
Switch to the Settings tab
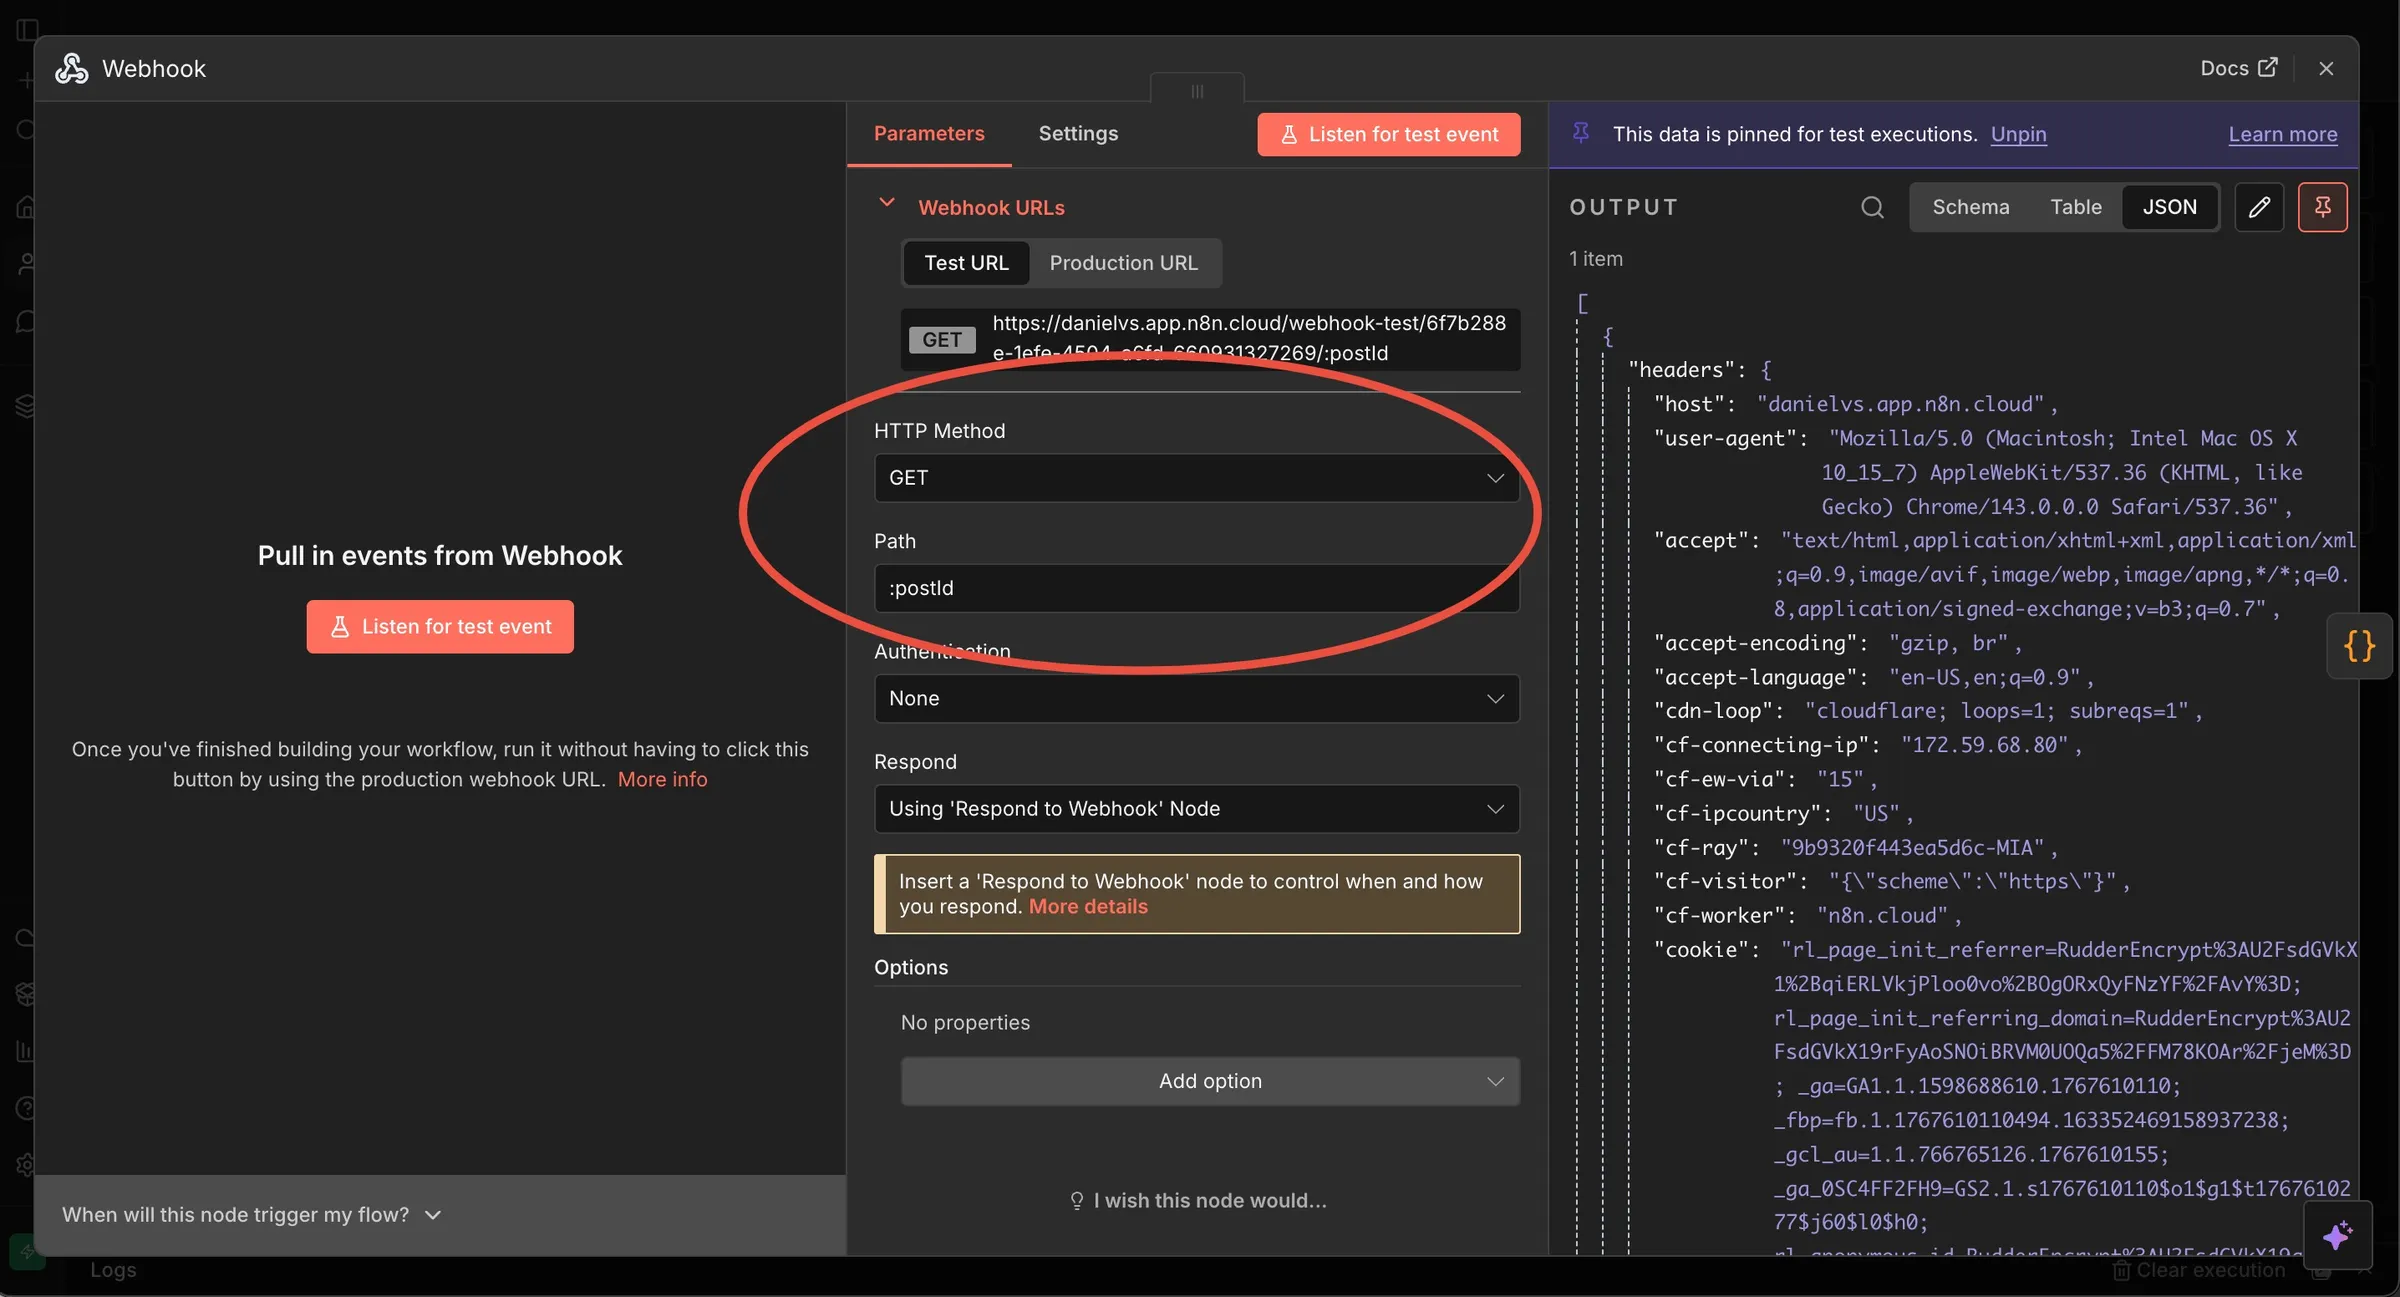[1078, 133]
